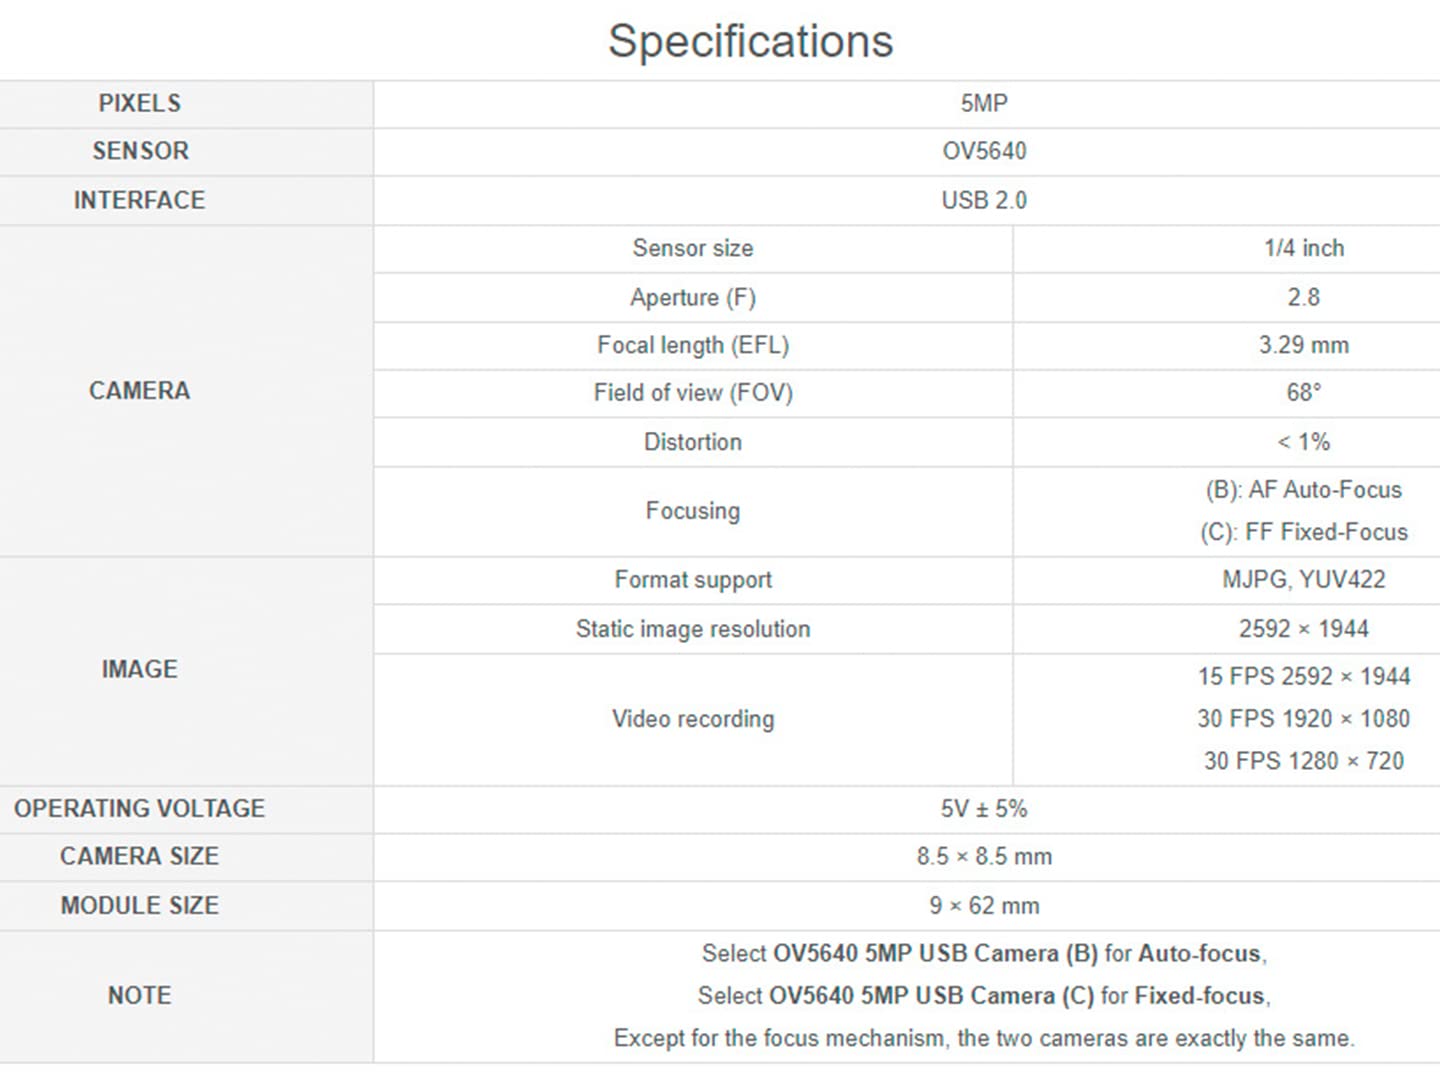Select the OV5640 5MP USB Camera (B) text
Image resolution: width=1440 pixels, height=1080 pixels.
pyautogui.click(x=936, y=954)
